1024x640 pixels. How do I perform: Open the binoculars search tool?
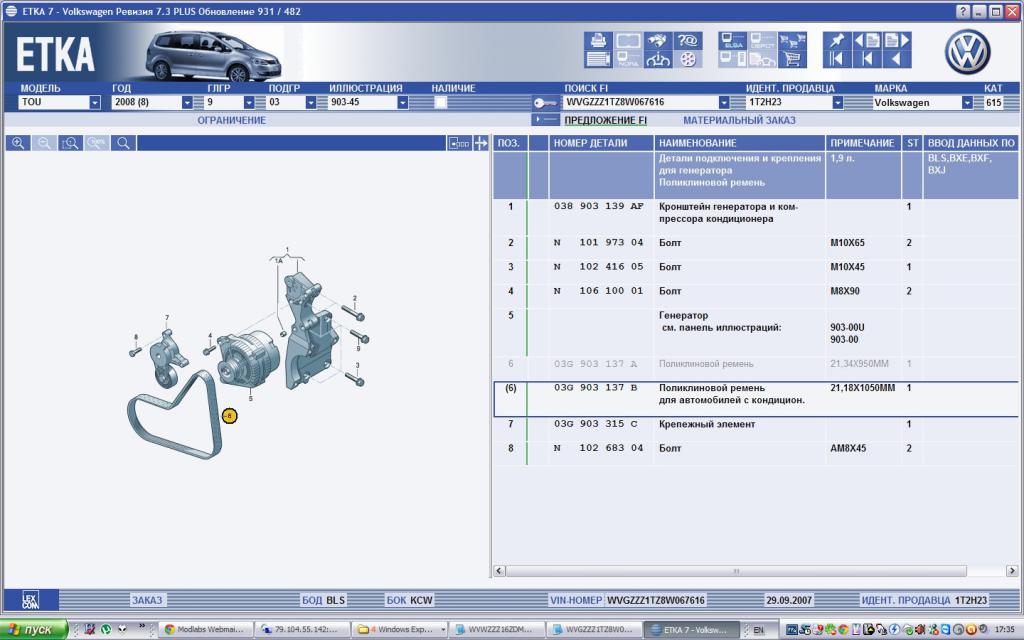(x=658, y=40)
